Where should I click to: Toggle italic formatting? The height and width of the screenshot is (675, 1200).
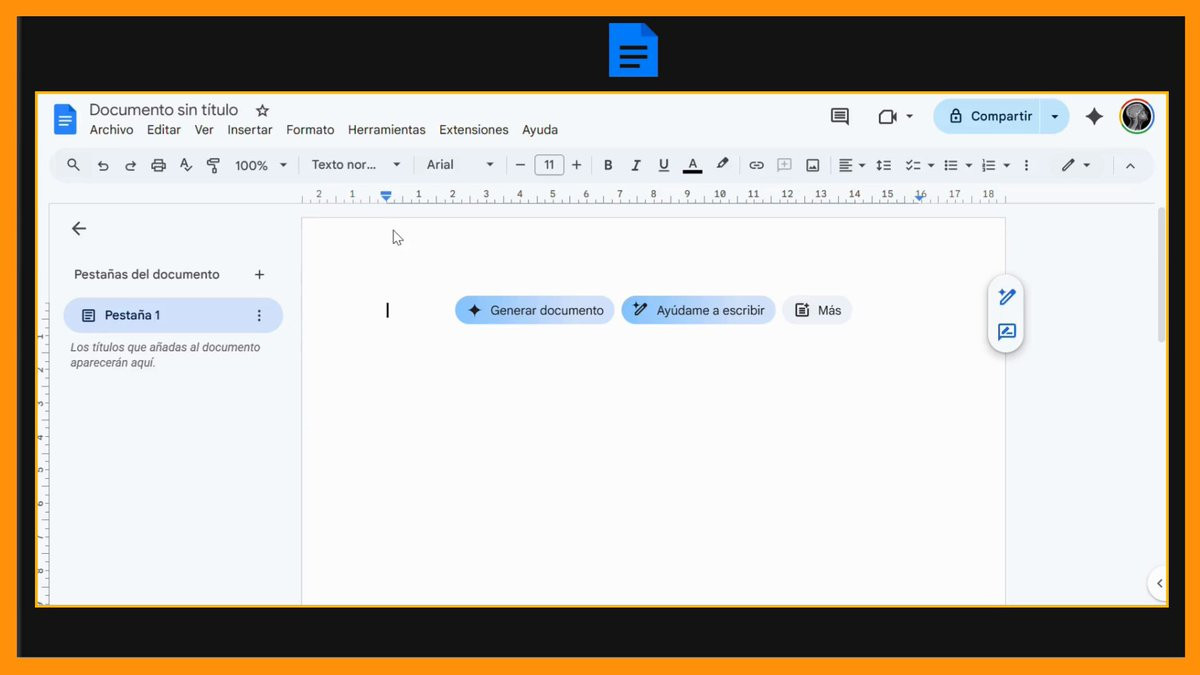tap(635, 165)
